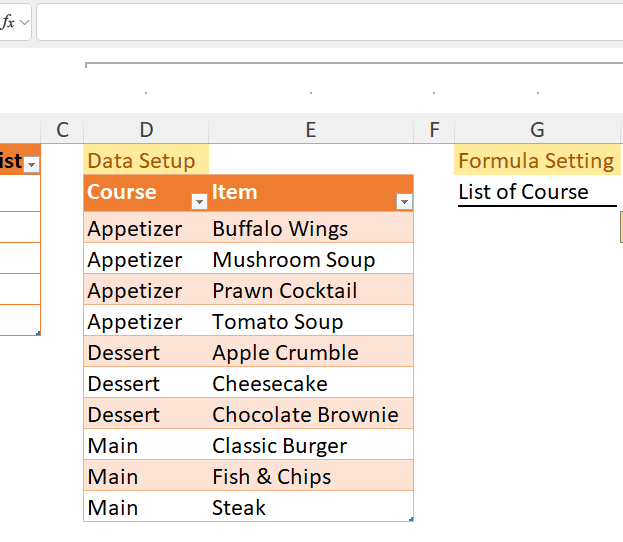Select the Fish & Chips cell
623x542 pixels.
tap(311, 477)
